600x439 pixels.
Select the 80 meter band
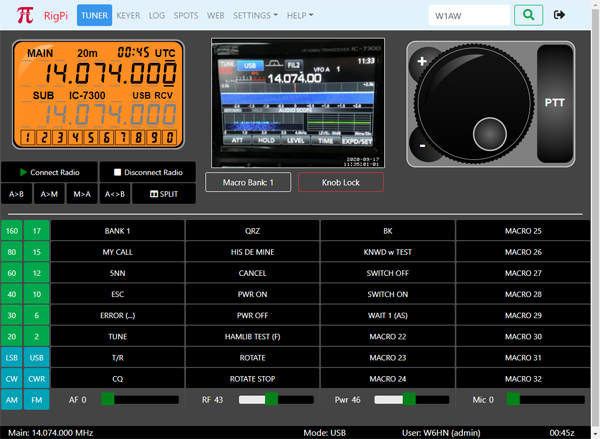(12, 252)
